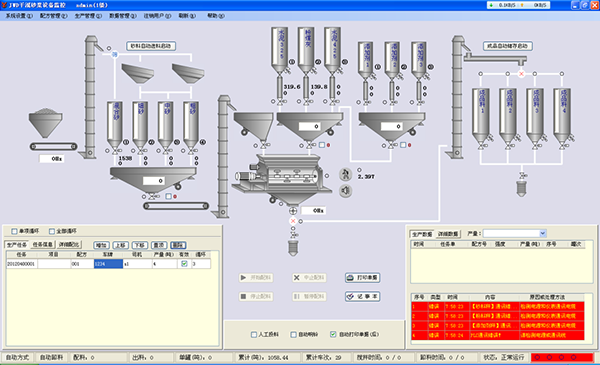The width and height of the screenshot is (600, 365).
Task: Open the 系统设置 system settings menu
Action: 19,16
